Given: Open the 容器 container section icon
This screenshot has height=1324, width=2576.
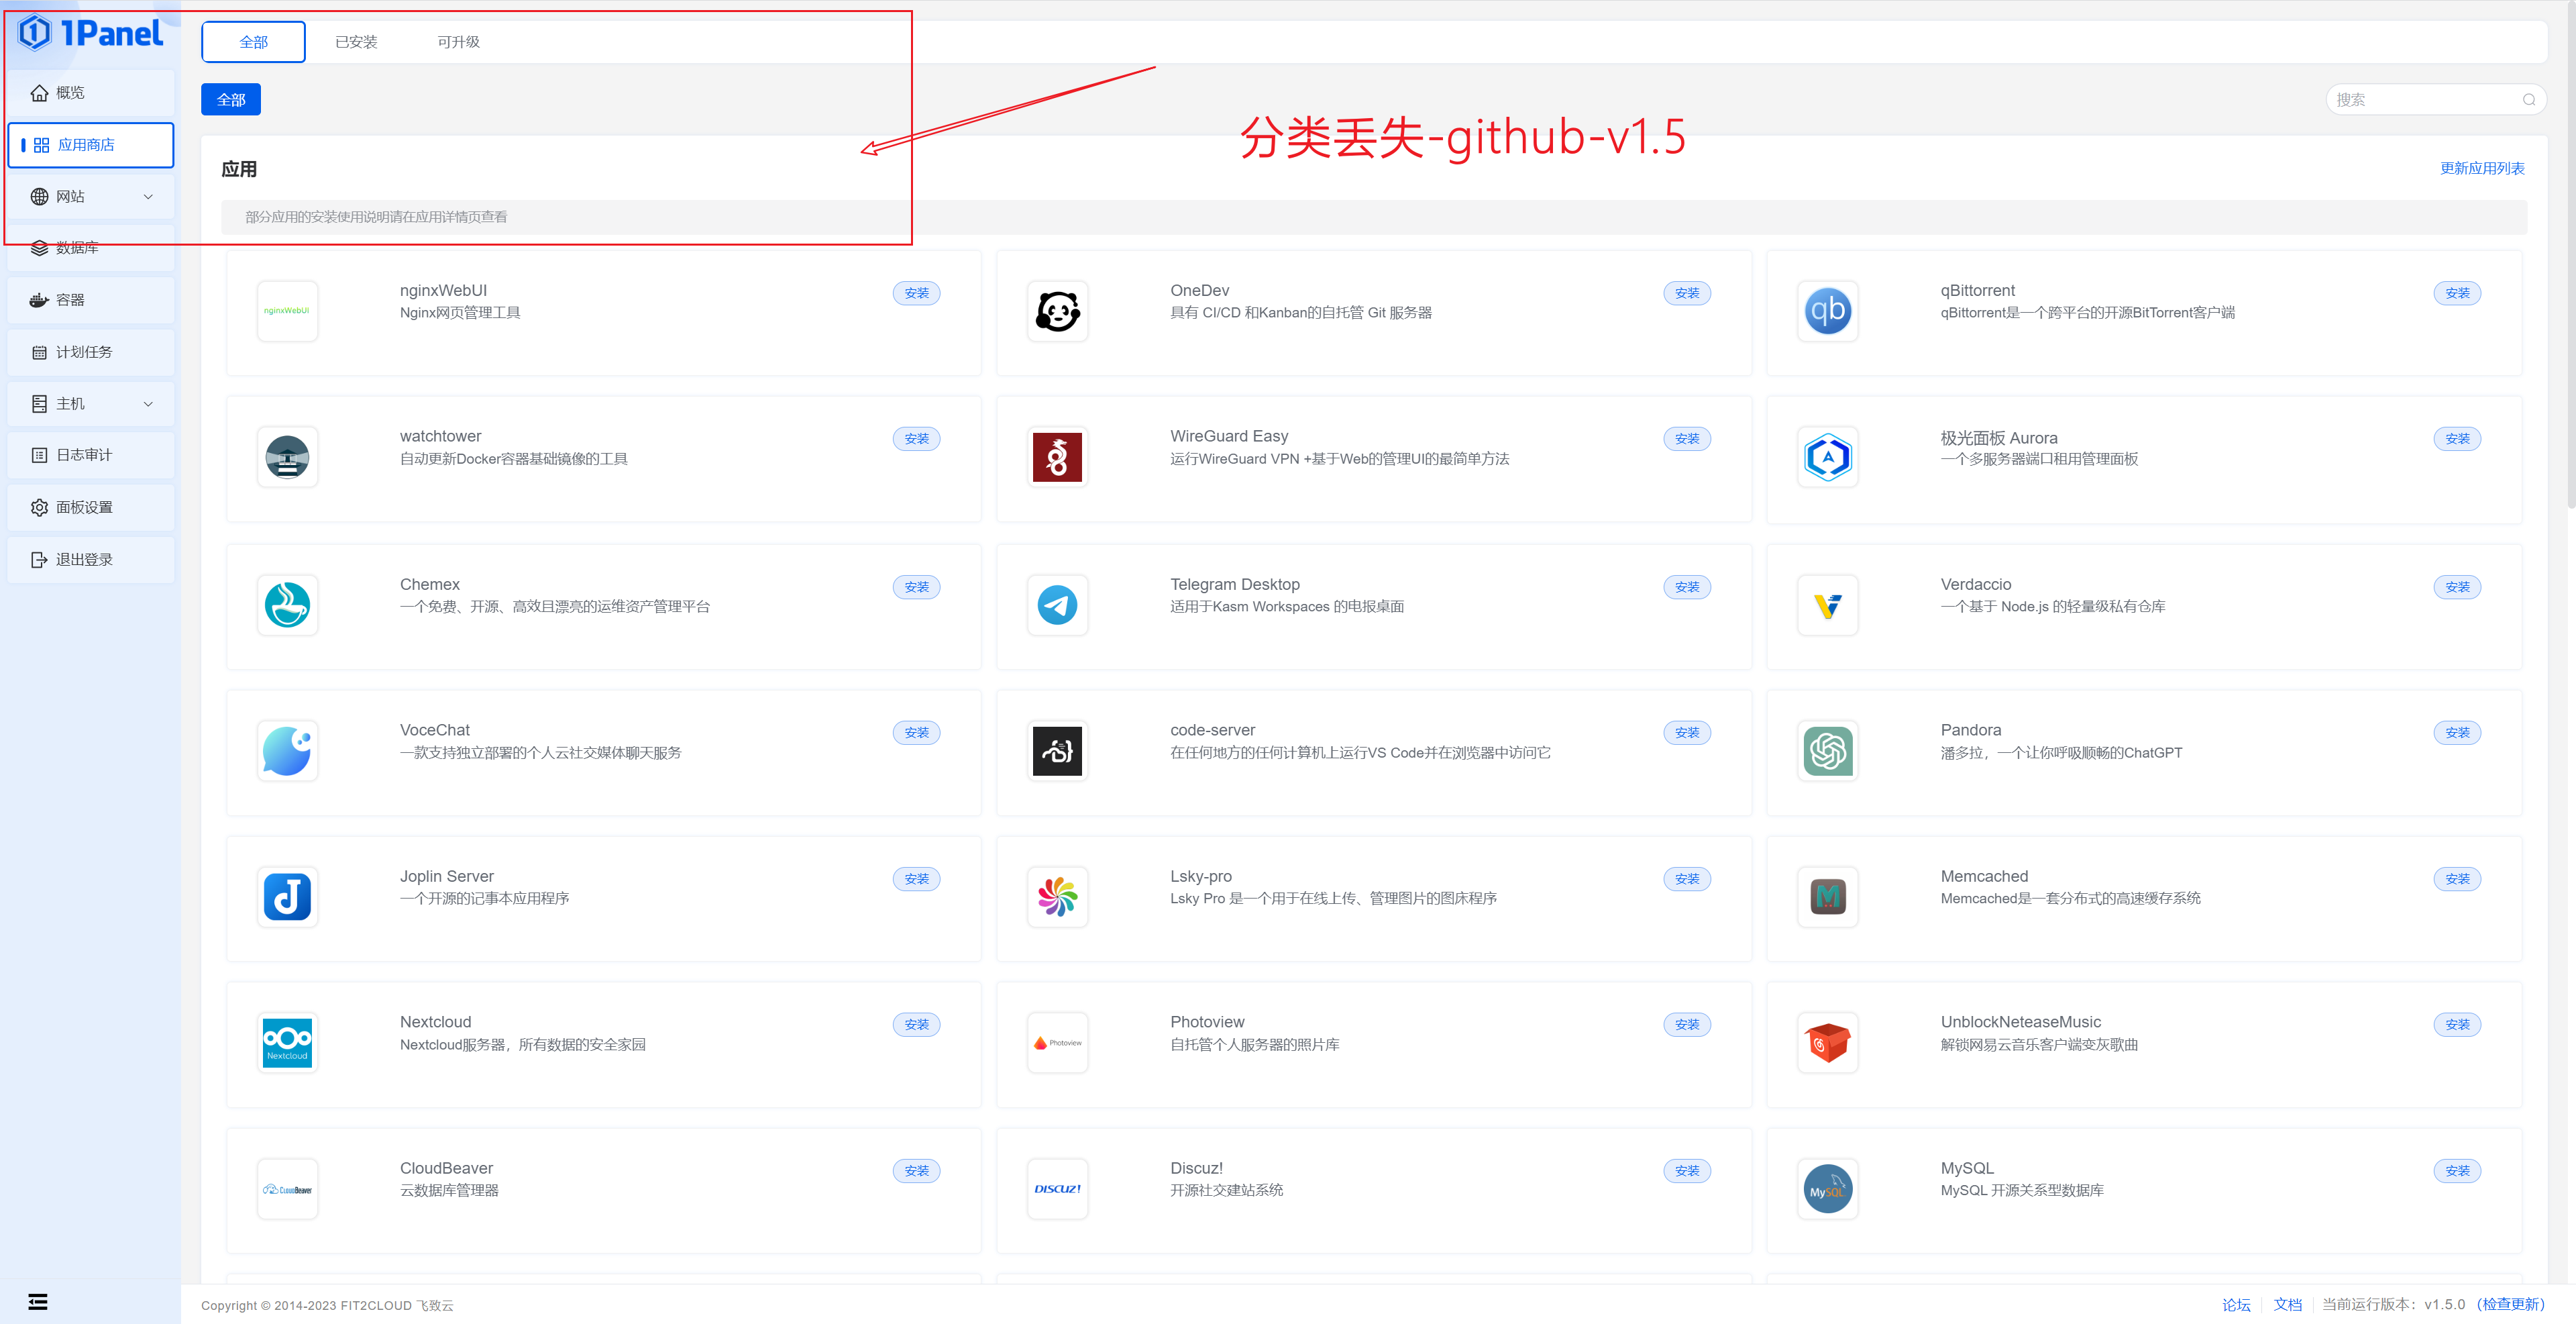Looking at the screenshot, I should pyautogui.click(x=40, y=299).
